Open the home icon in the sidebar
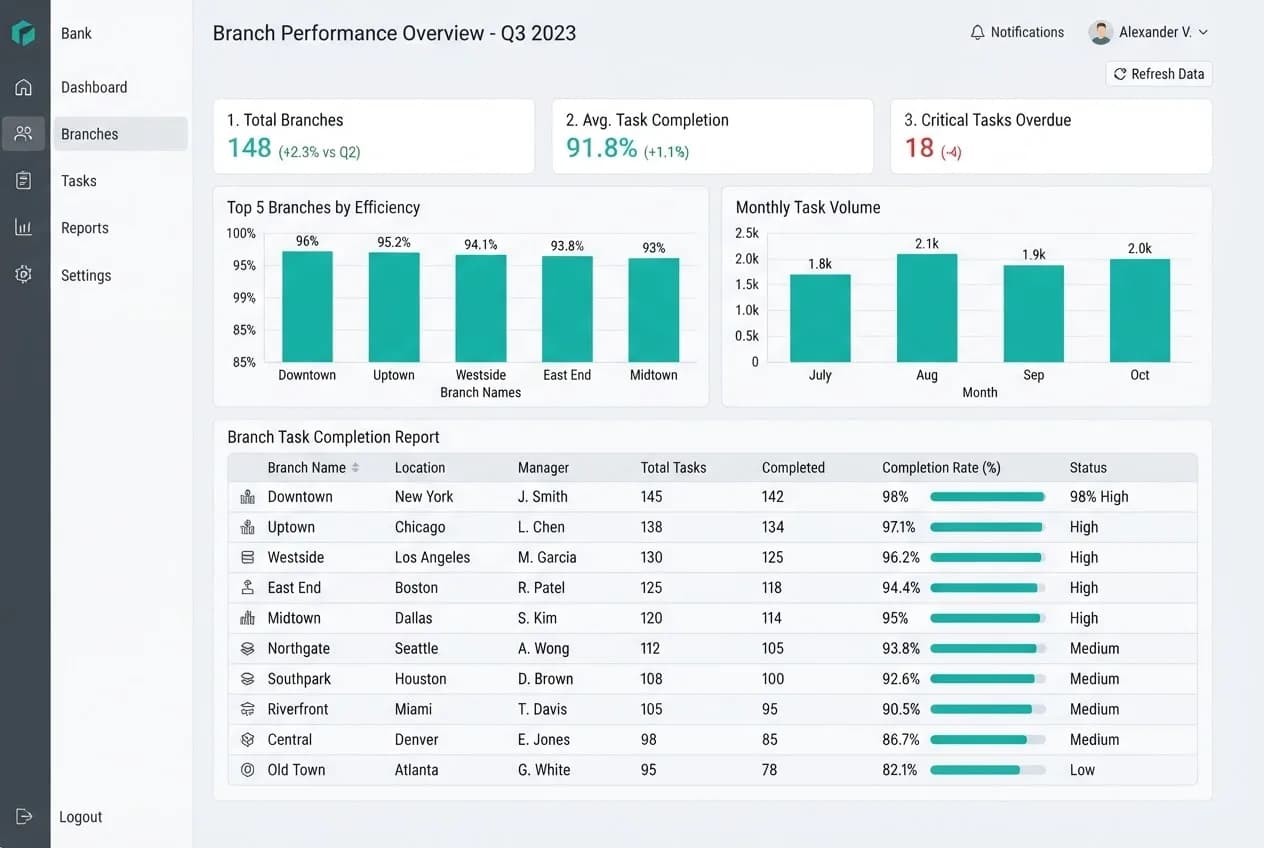The width and height of the screenshot is (1264, 848). pos(24,87)
